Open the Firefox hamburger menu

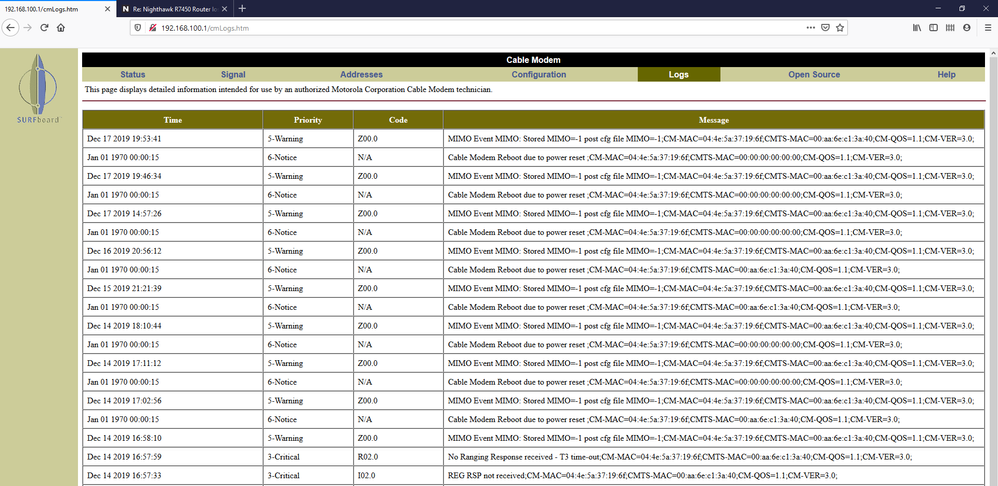click(x=986, y=28)
